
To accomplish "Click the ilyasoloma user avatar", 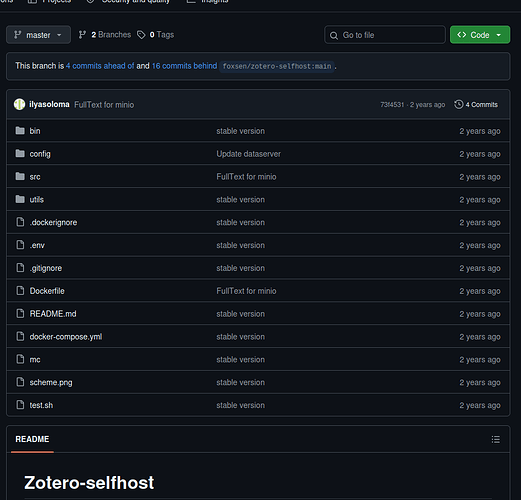I will [19, 104].
